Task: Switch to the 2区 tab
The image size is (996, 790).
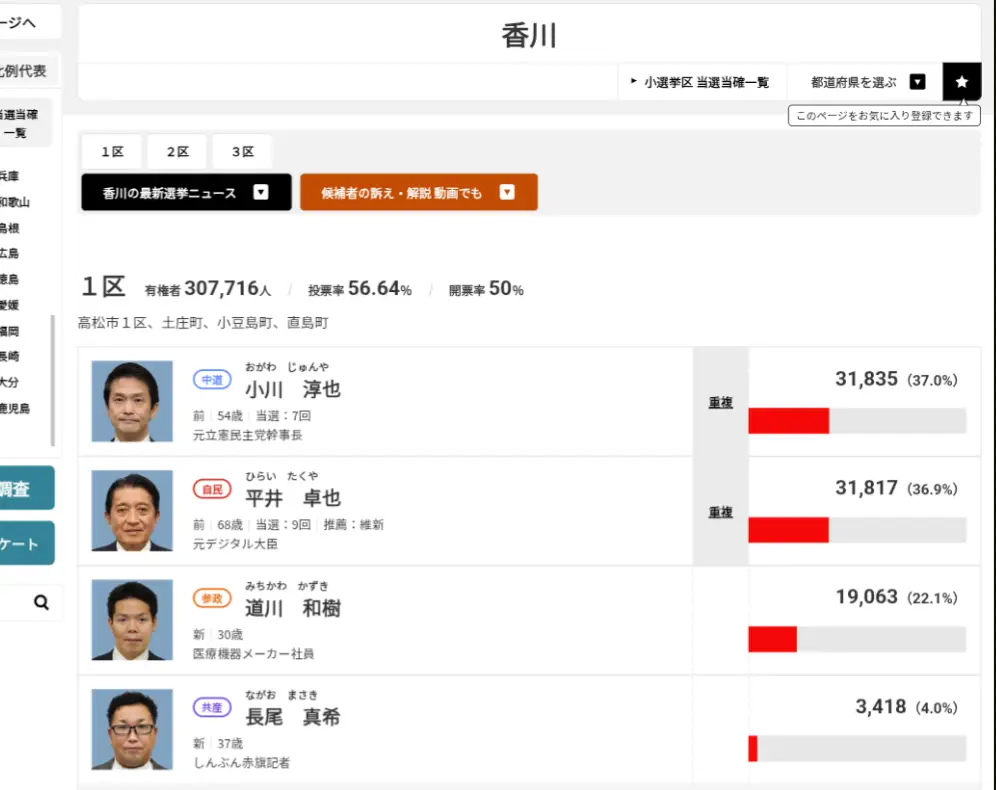Action: [x=178, y=152]
